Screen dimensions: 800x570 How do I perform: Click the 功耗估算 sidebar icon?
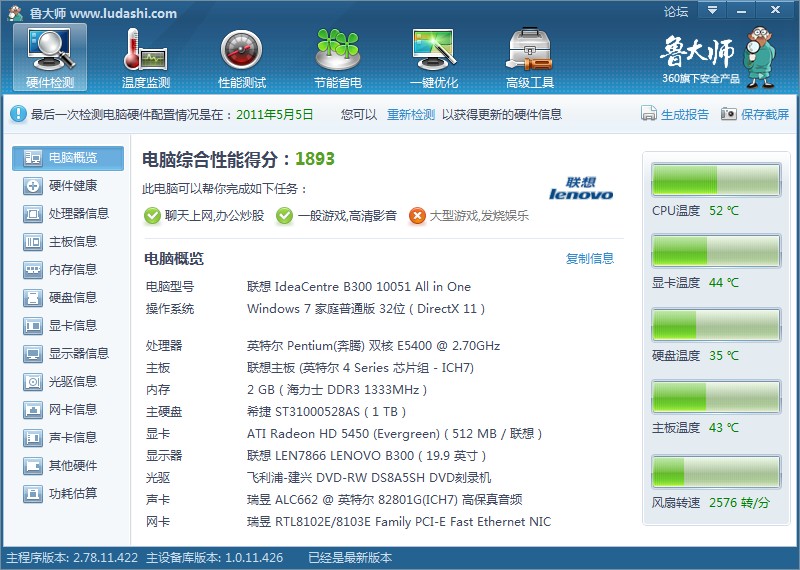[33, 494]
